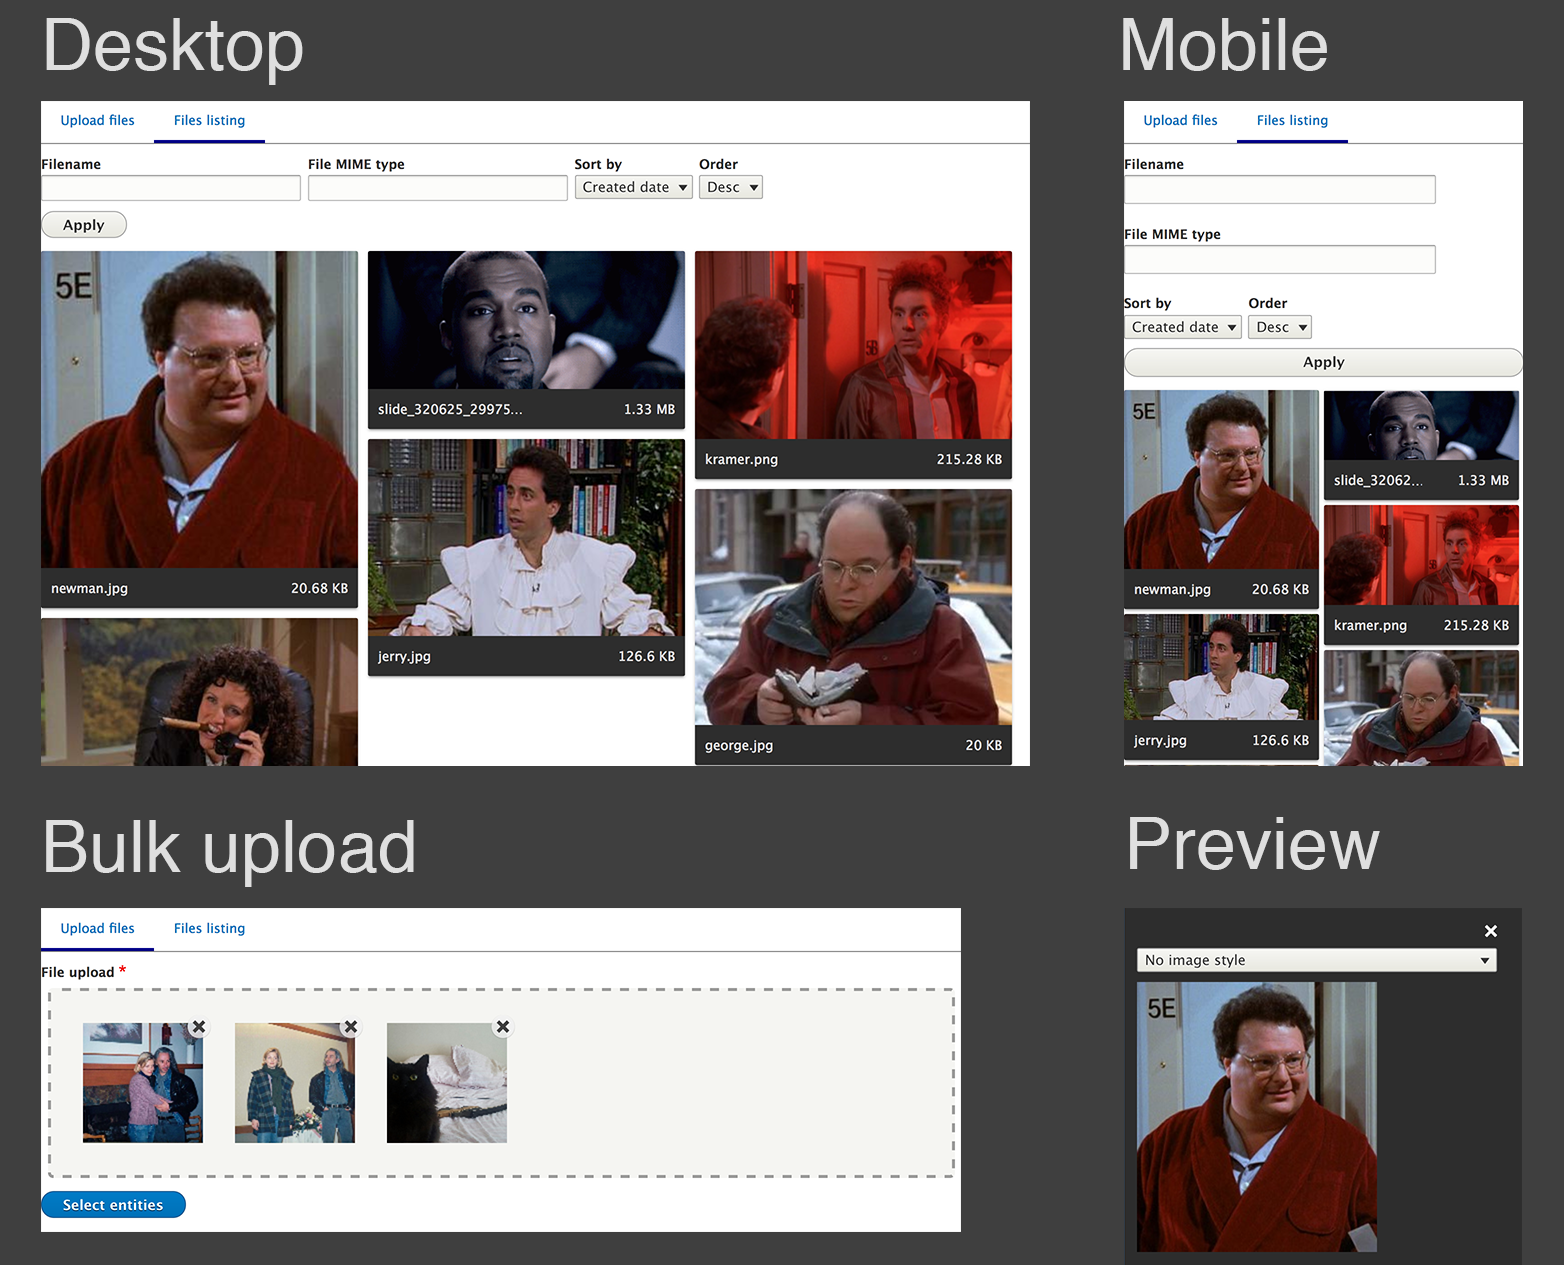
Task: Open Upload files tab in Bulk upload panel
Action: click(x=97, y=929)
